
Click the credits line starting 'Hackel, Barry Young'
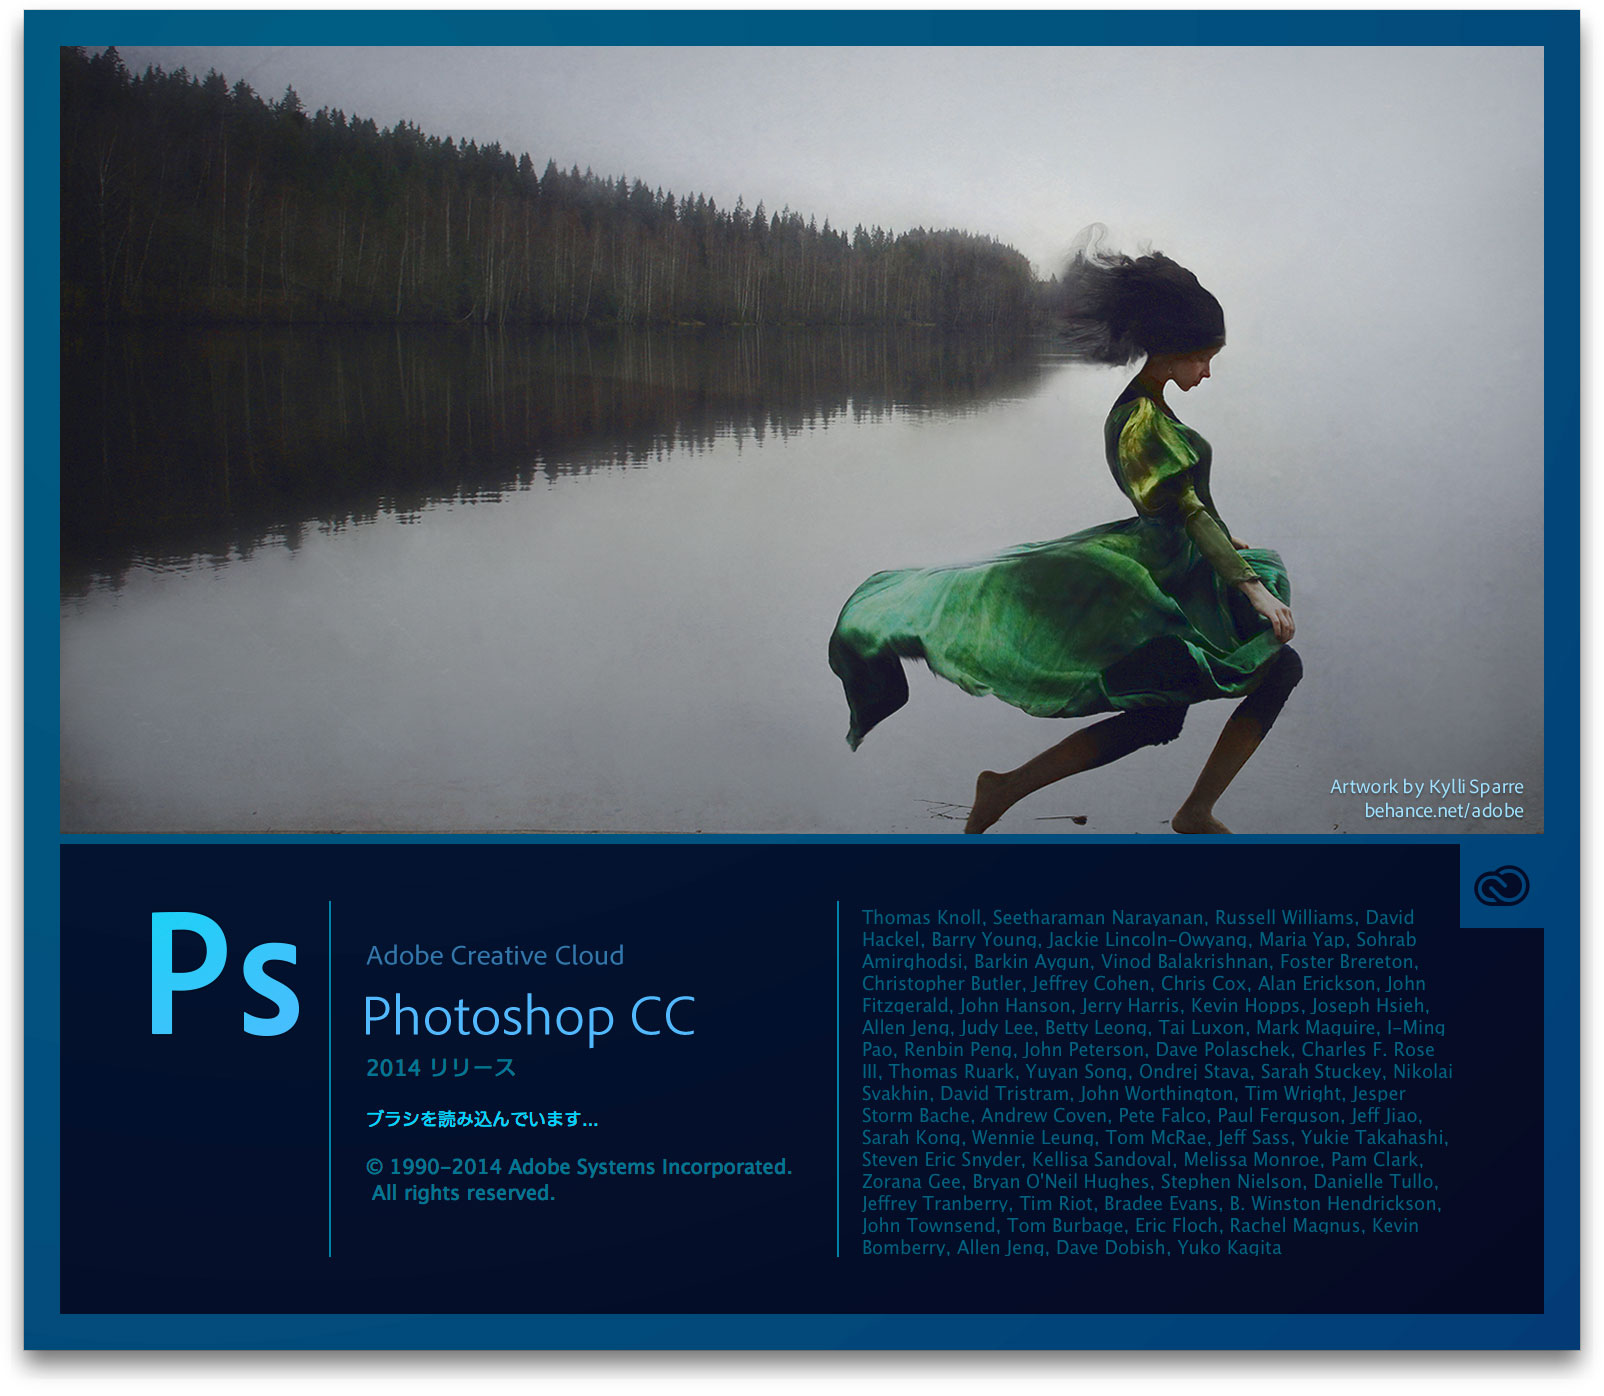(1139, 940)
